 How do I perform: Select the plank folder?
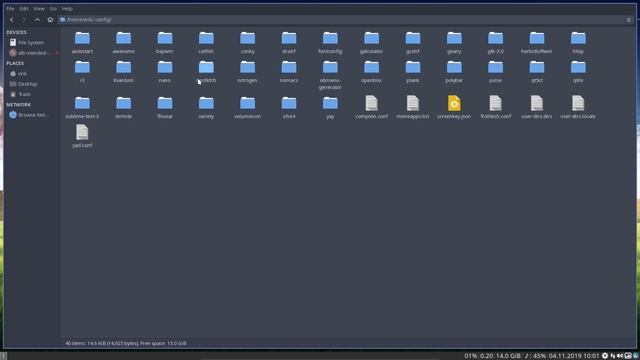(x=413, y=71)
